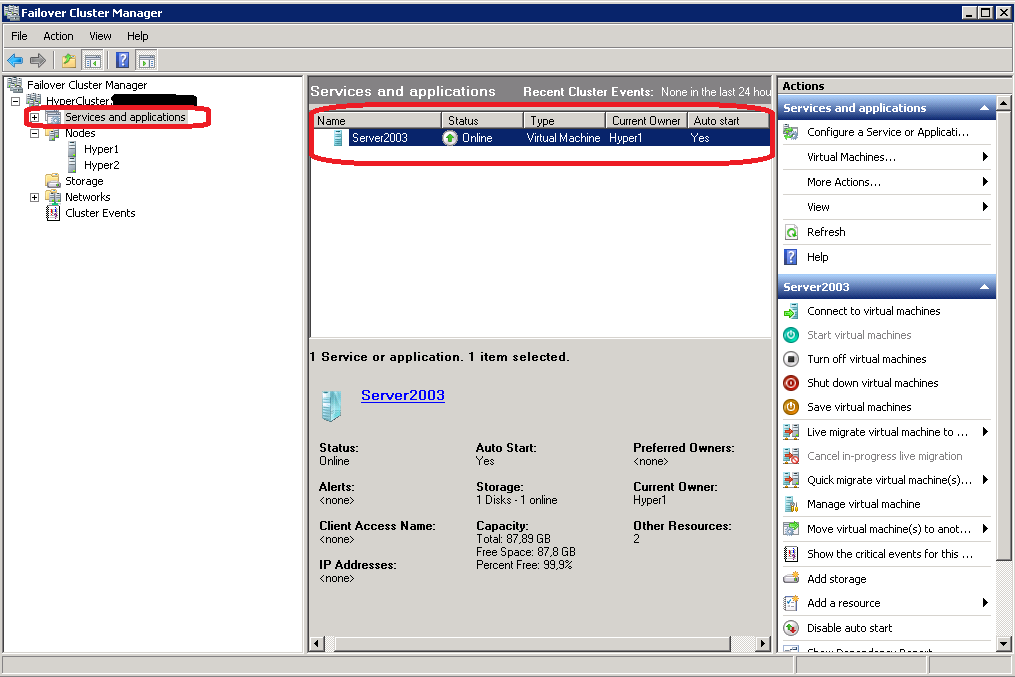Click the Disable auto start icon
The height and width of the screenshot is (677, 1015).
click(x=791, y=628)
